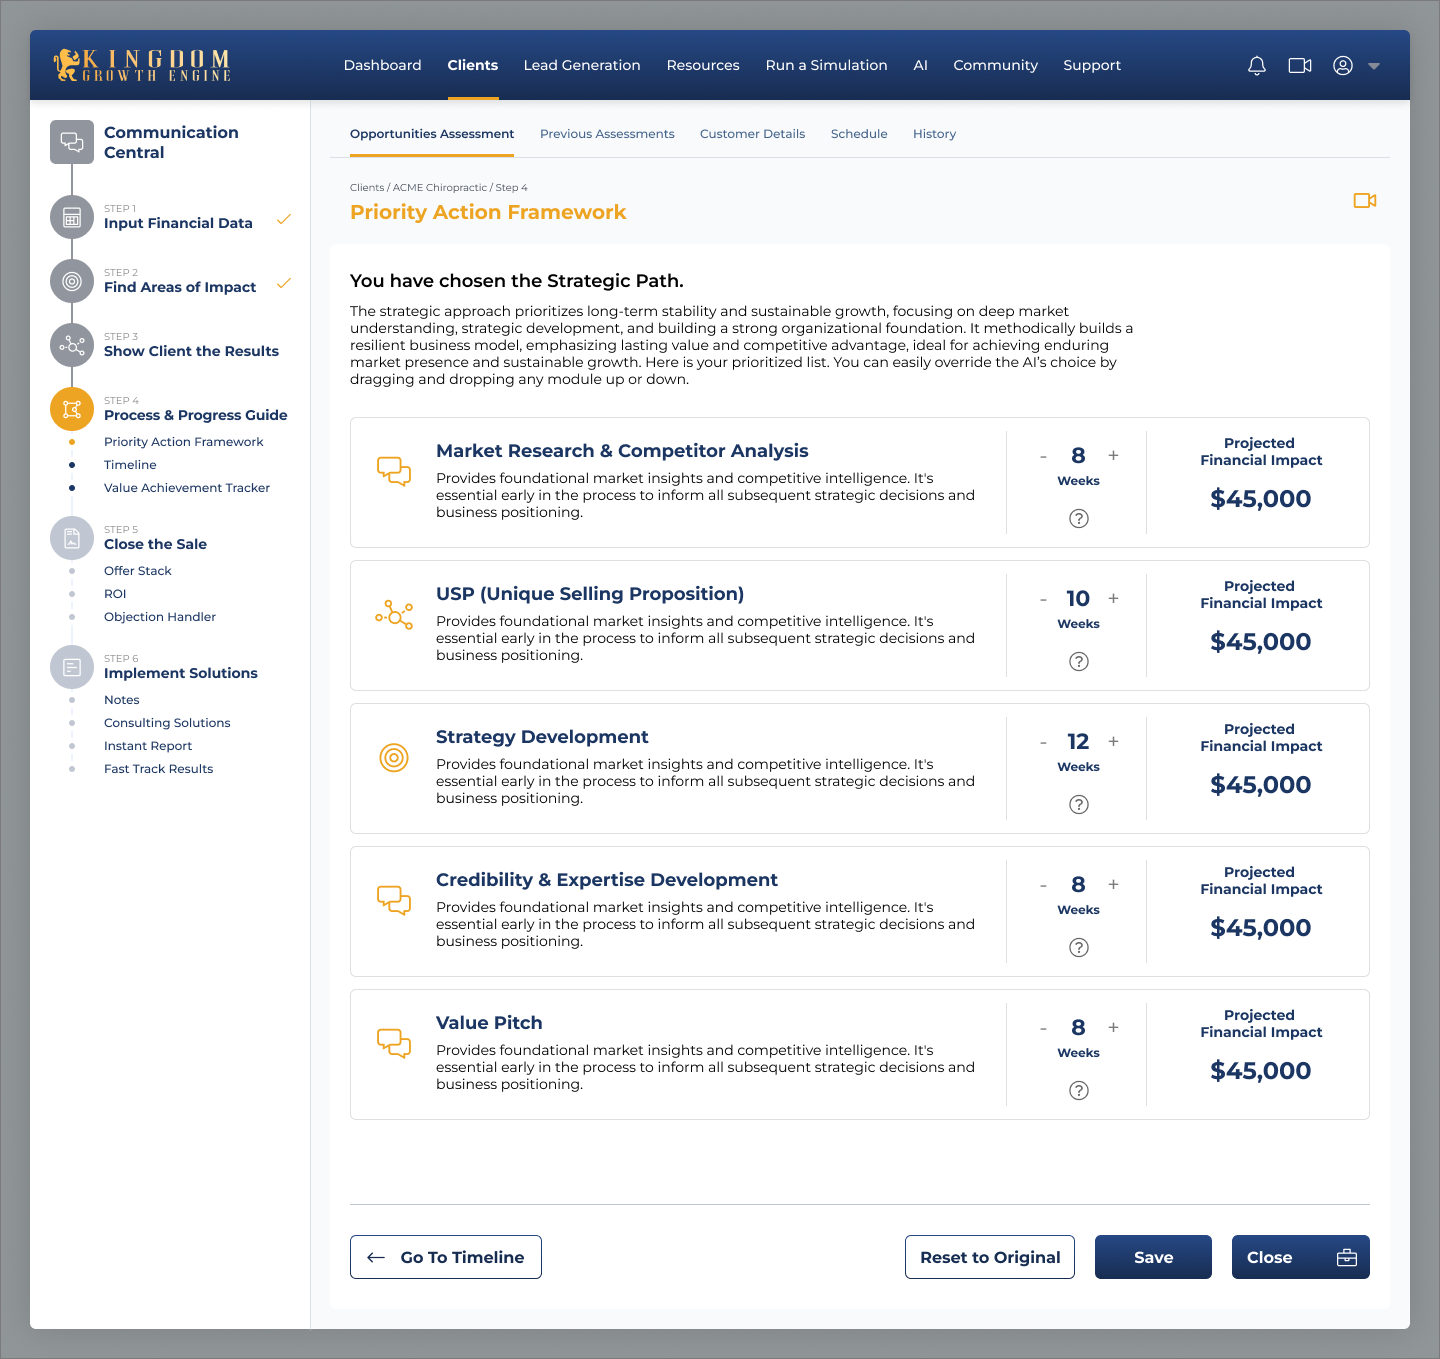The width and height of the screenshot is (1440, 1359).
Task: Switch to the Previous Assessments tab
Action: (x=607, y=134)
